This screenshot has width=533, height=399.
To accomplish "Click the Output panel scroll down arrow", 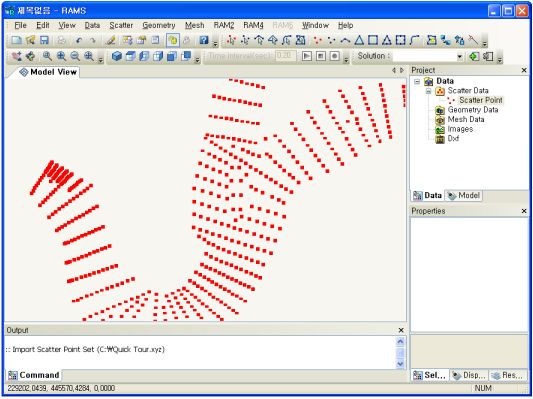I will [400, 364].
